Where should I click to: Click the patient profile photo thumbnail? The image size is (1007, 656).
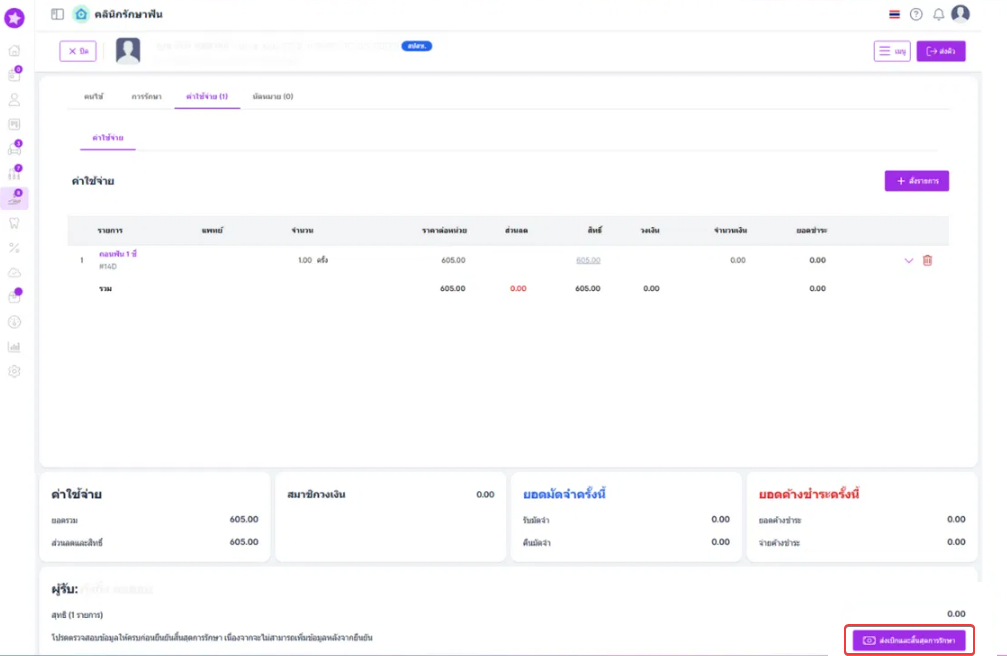[128, 51]
